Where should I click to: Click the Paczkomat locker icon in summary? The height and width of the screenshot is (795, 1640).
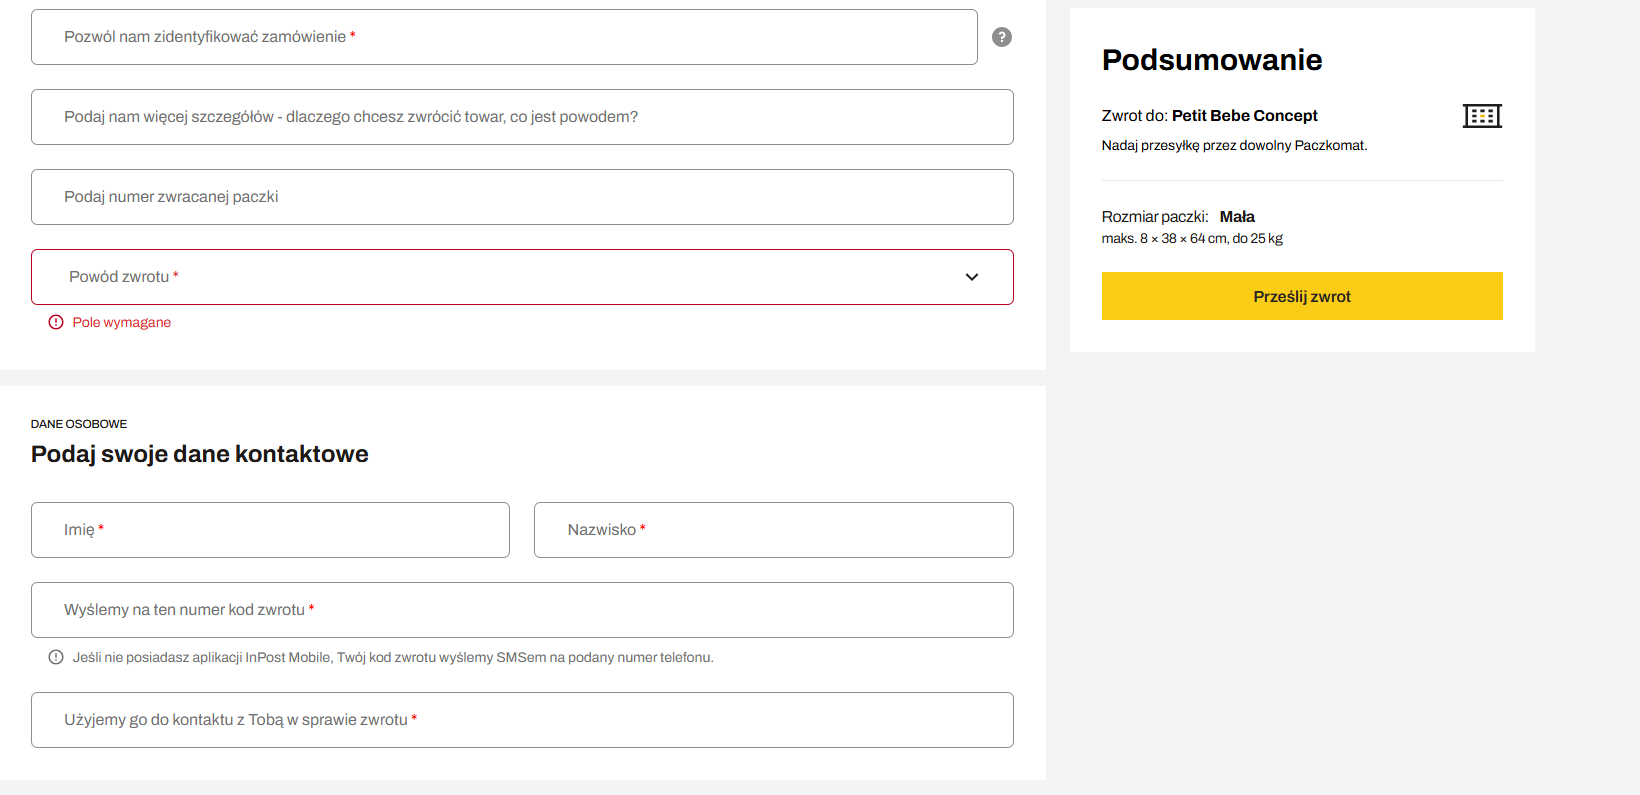pos(1481,116)
